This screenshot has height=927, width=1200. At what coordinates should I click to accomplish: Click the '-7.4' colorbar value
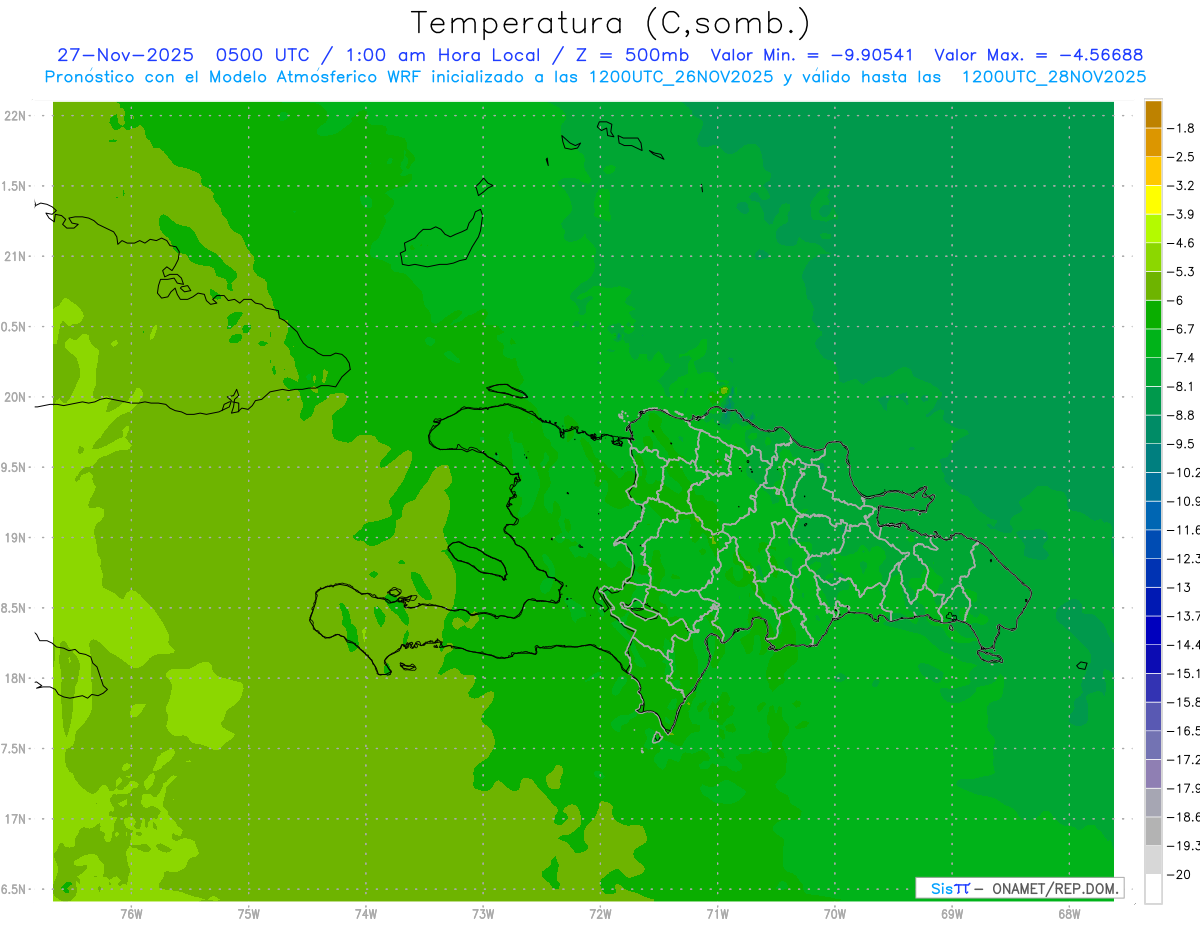[x=1180, y=358]
